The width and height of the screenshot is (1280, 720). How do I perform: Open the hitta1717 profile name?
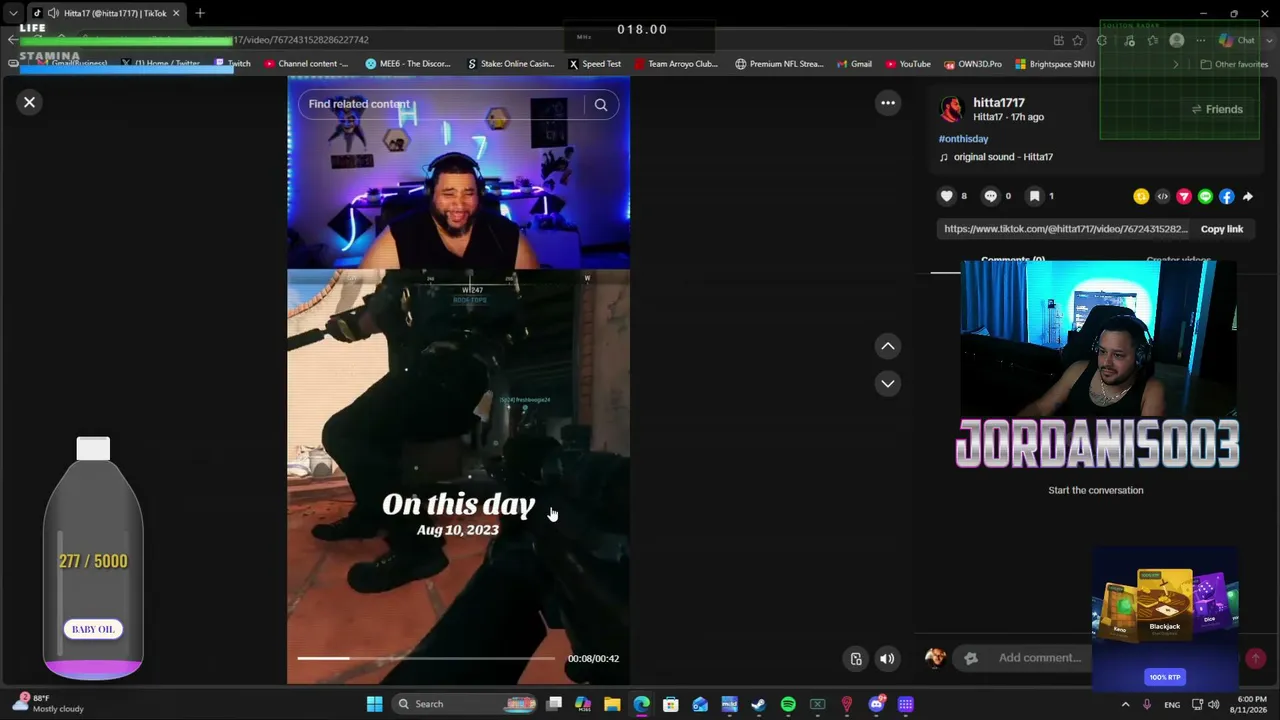click(x=998, y=102)
